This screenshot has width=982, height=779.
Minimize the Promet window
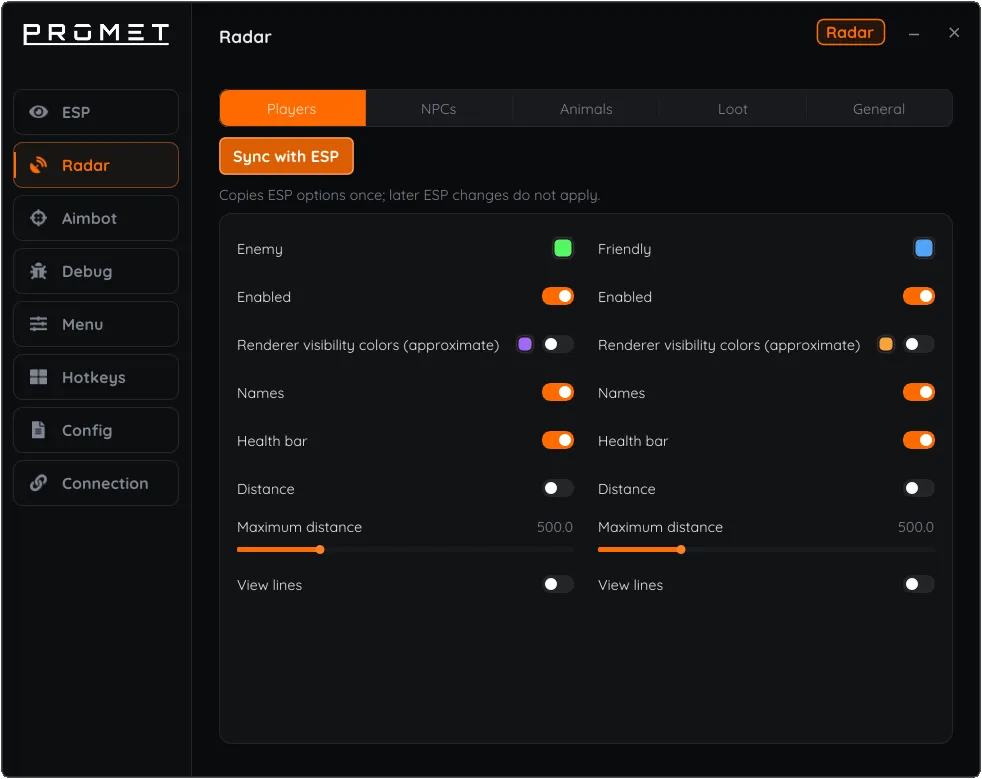pyautogui.click(x=914, y=34)
